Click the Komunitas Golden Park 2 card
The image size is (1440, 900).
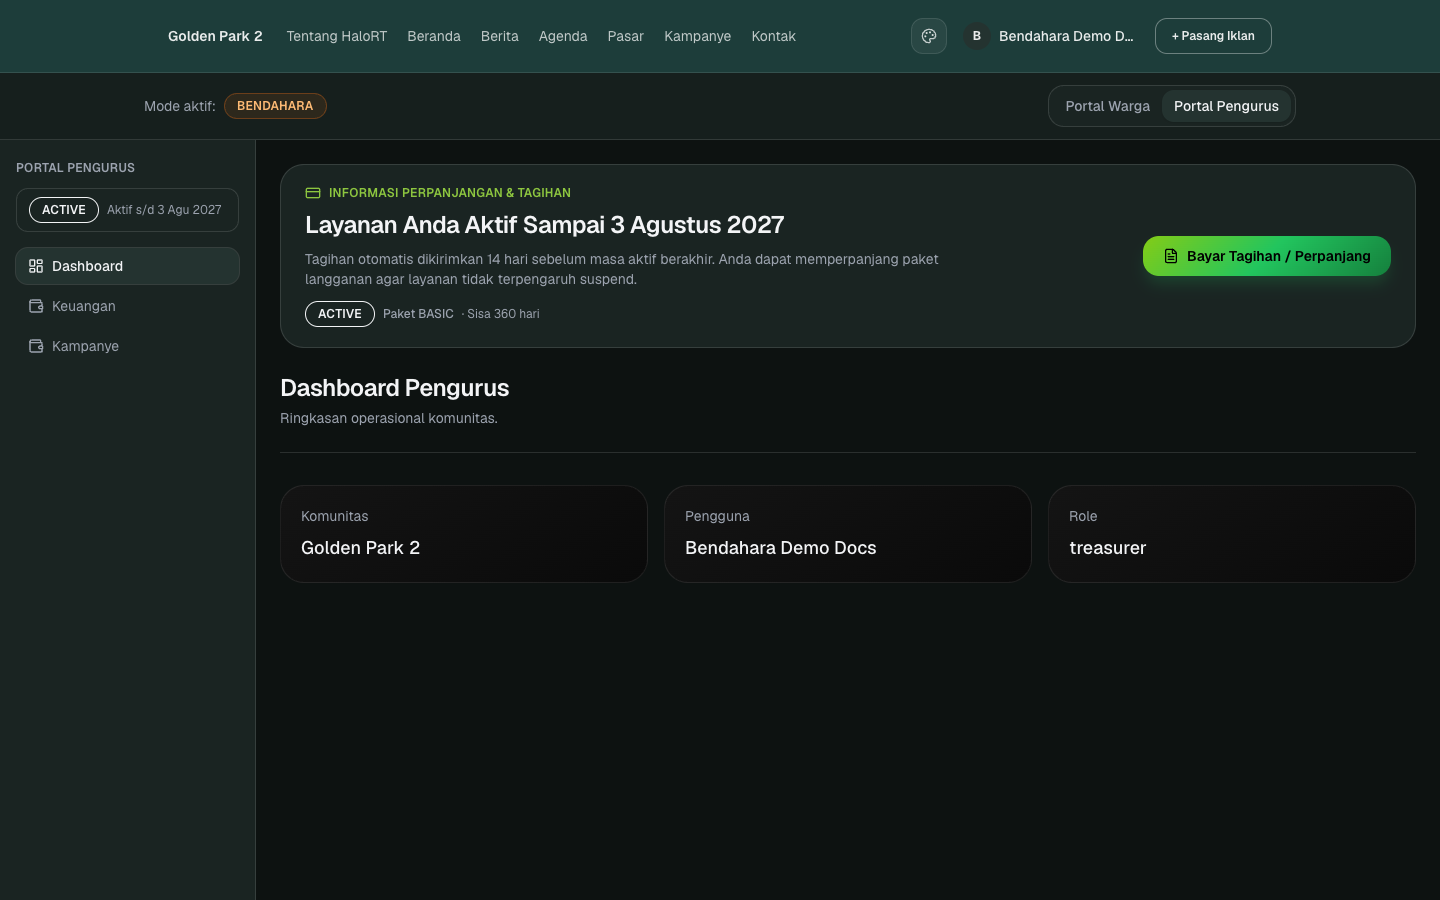pyautogui.click(x=464, y=534)
